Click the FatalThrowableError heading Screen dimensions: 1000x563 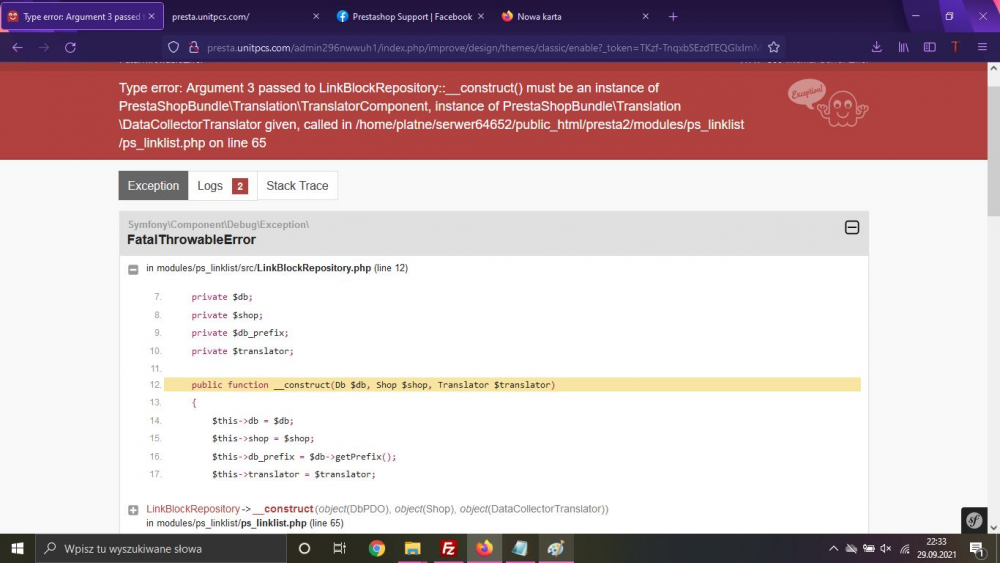tap(191, 240)
